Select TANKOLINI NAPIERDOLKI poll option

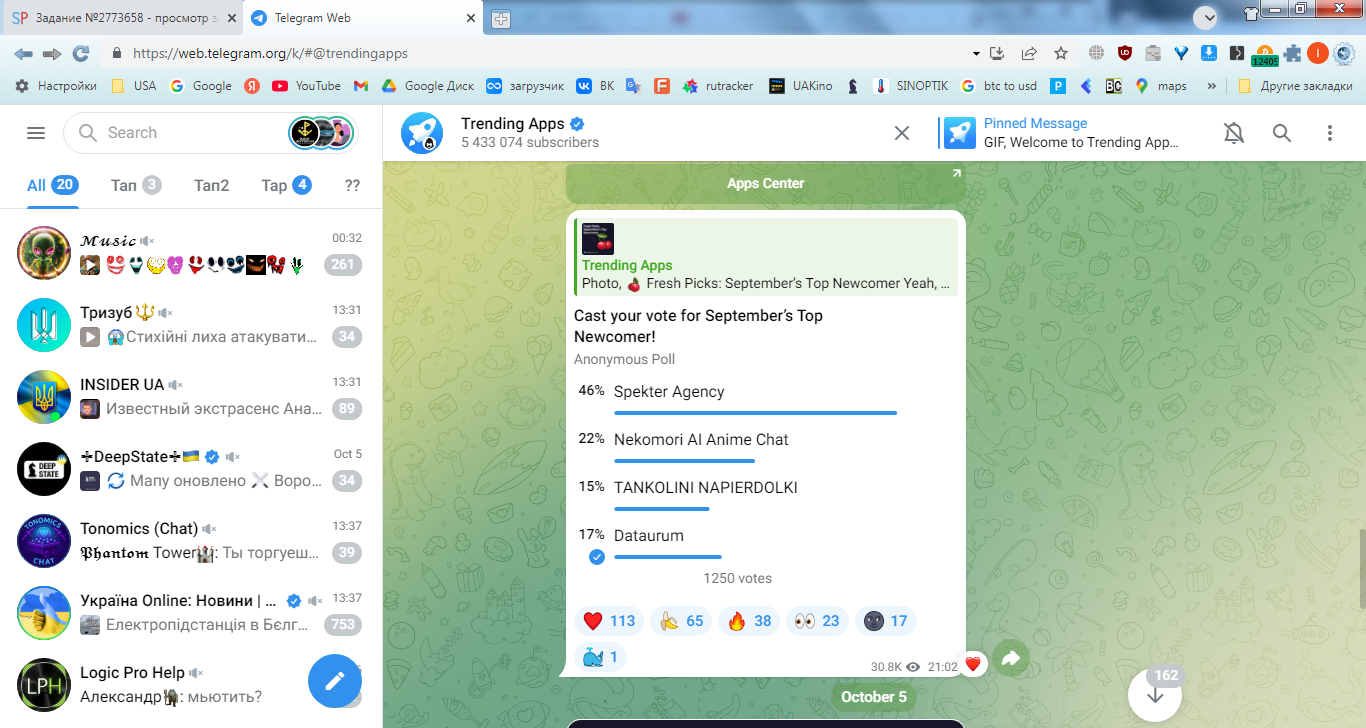click(x=766, y=493)
